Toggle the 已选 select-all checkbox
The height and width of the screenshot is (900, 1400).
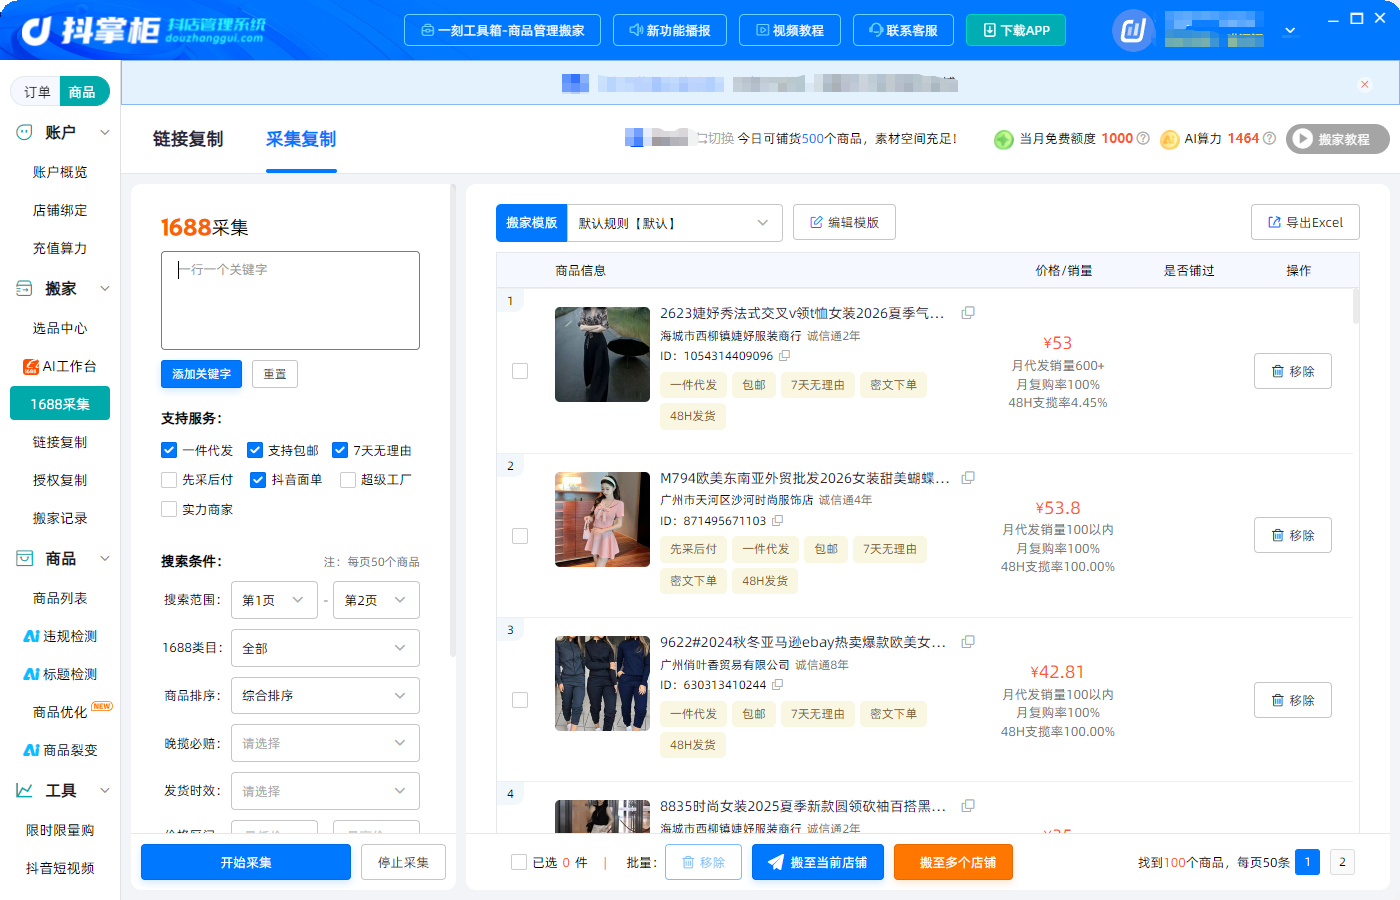click(519, 862)
